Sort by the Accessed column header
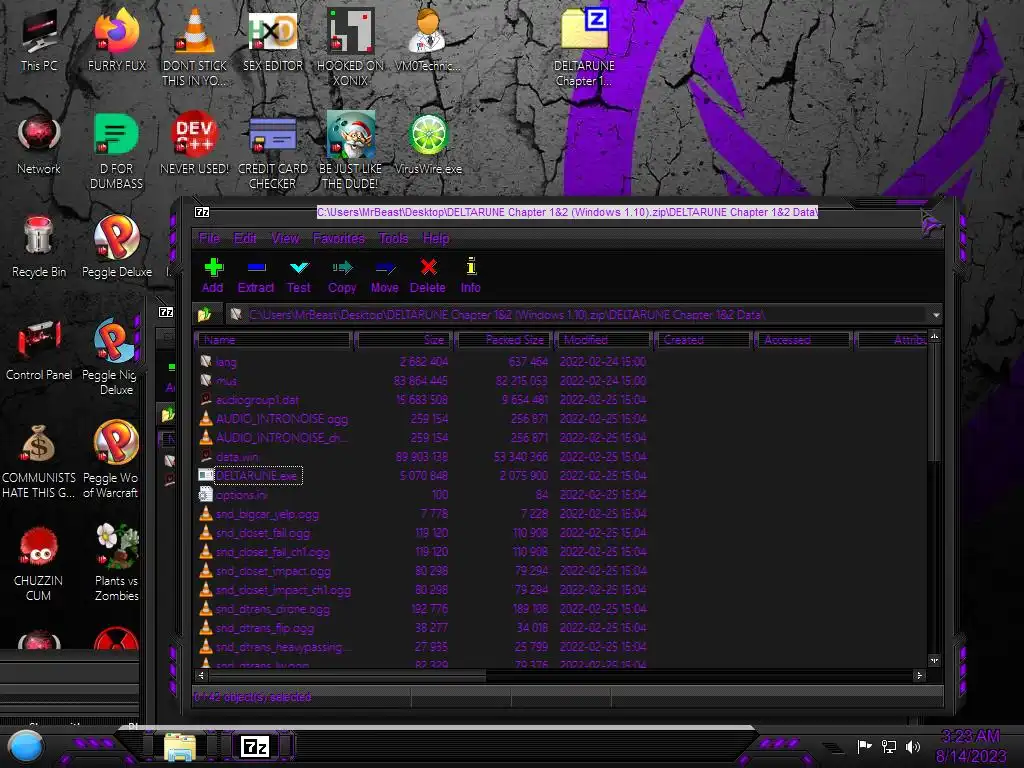 click(803, 340)
